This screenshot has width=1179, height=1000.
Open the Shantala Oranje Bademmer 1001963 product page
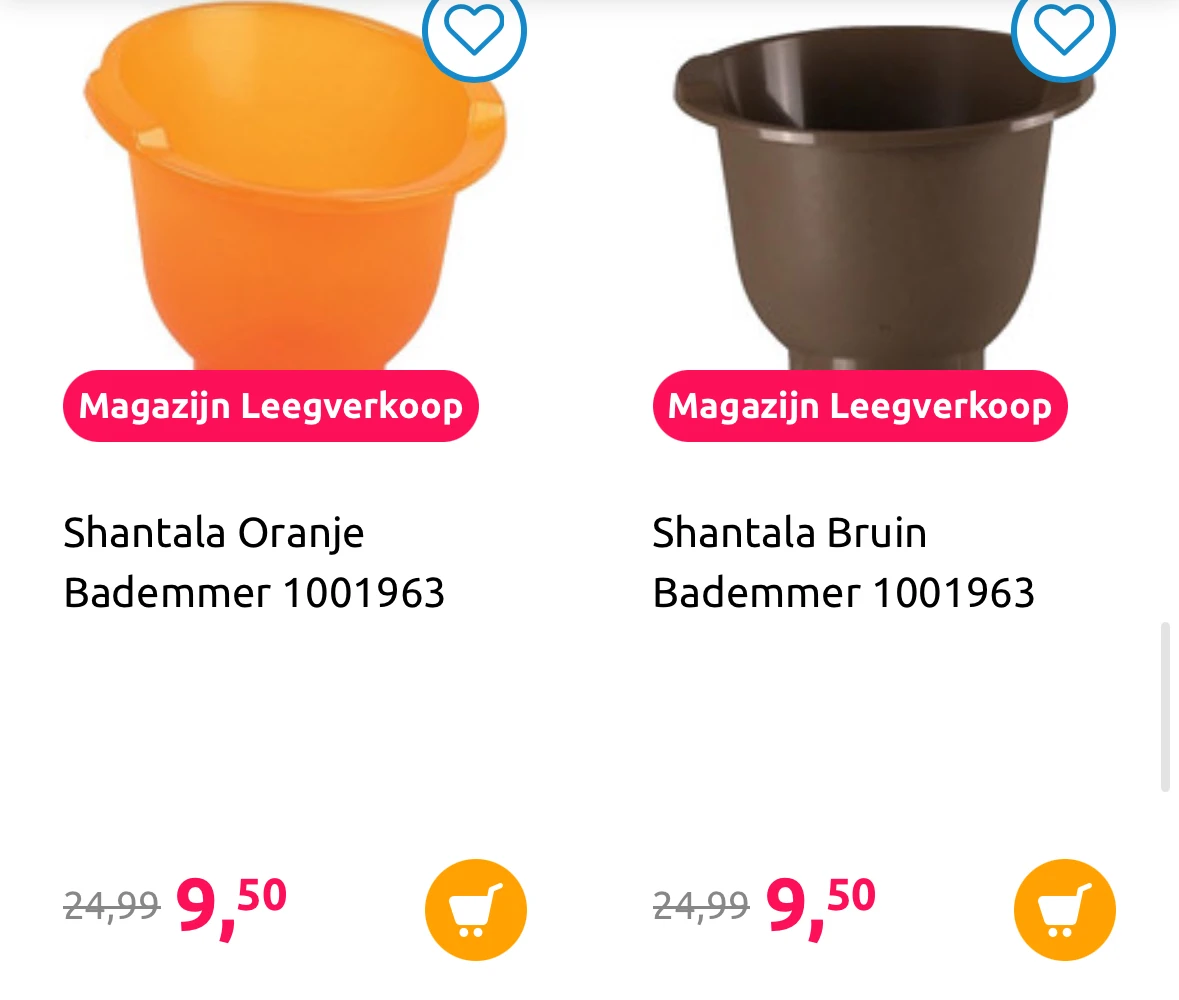point(254,562)
